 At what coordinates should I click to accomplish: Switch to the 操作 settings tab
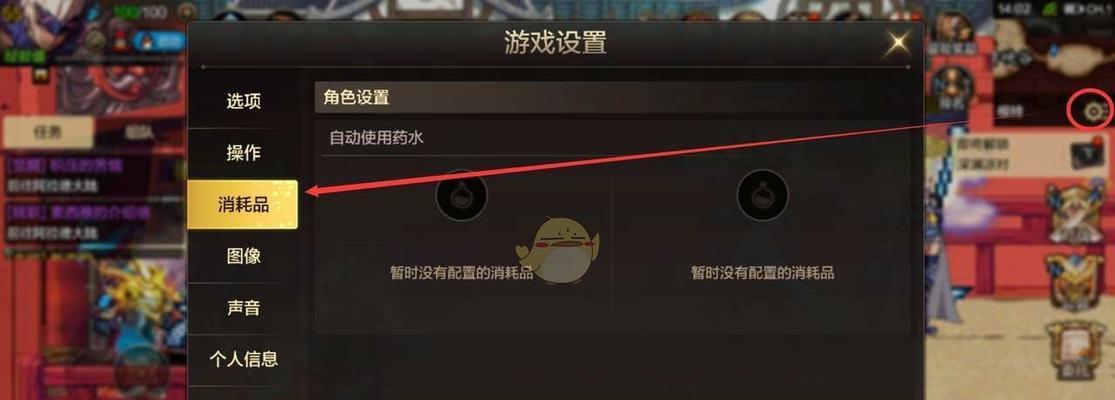(243, 153)
